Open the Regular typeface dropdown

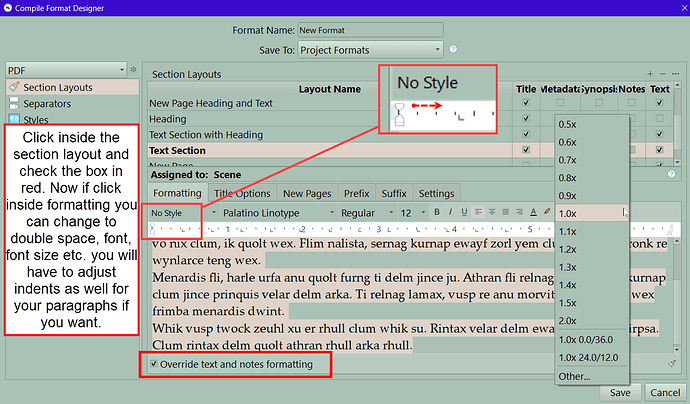[x=367, y=213]
